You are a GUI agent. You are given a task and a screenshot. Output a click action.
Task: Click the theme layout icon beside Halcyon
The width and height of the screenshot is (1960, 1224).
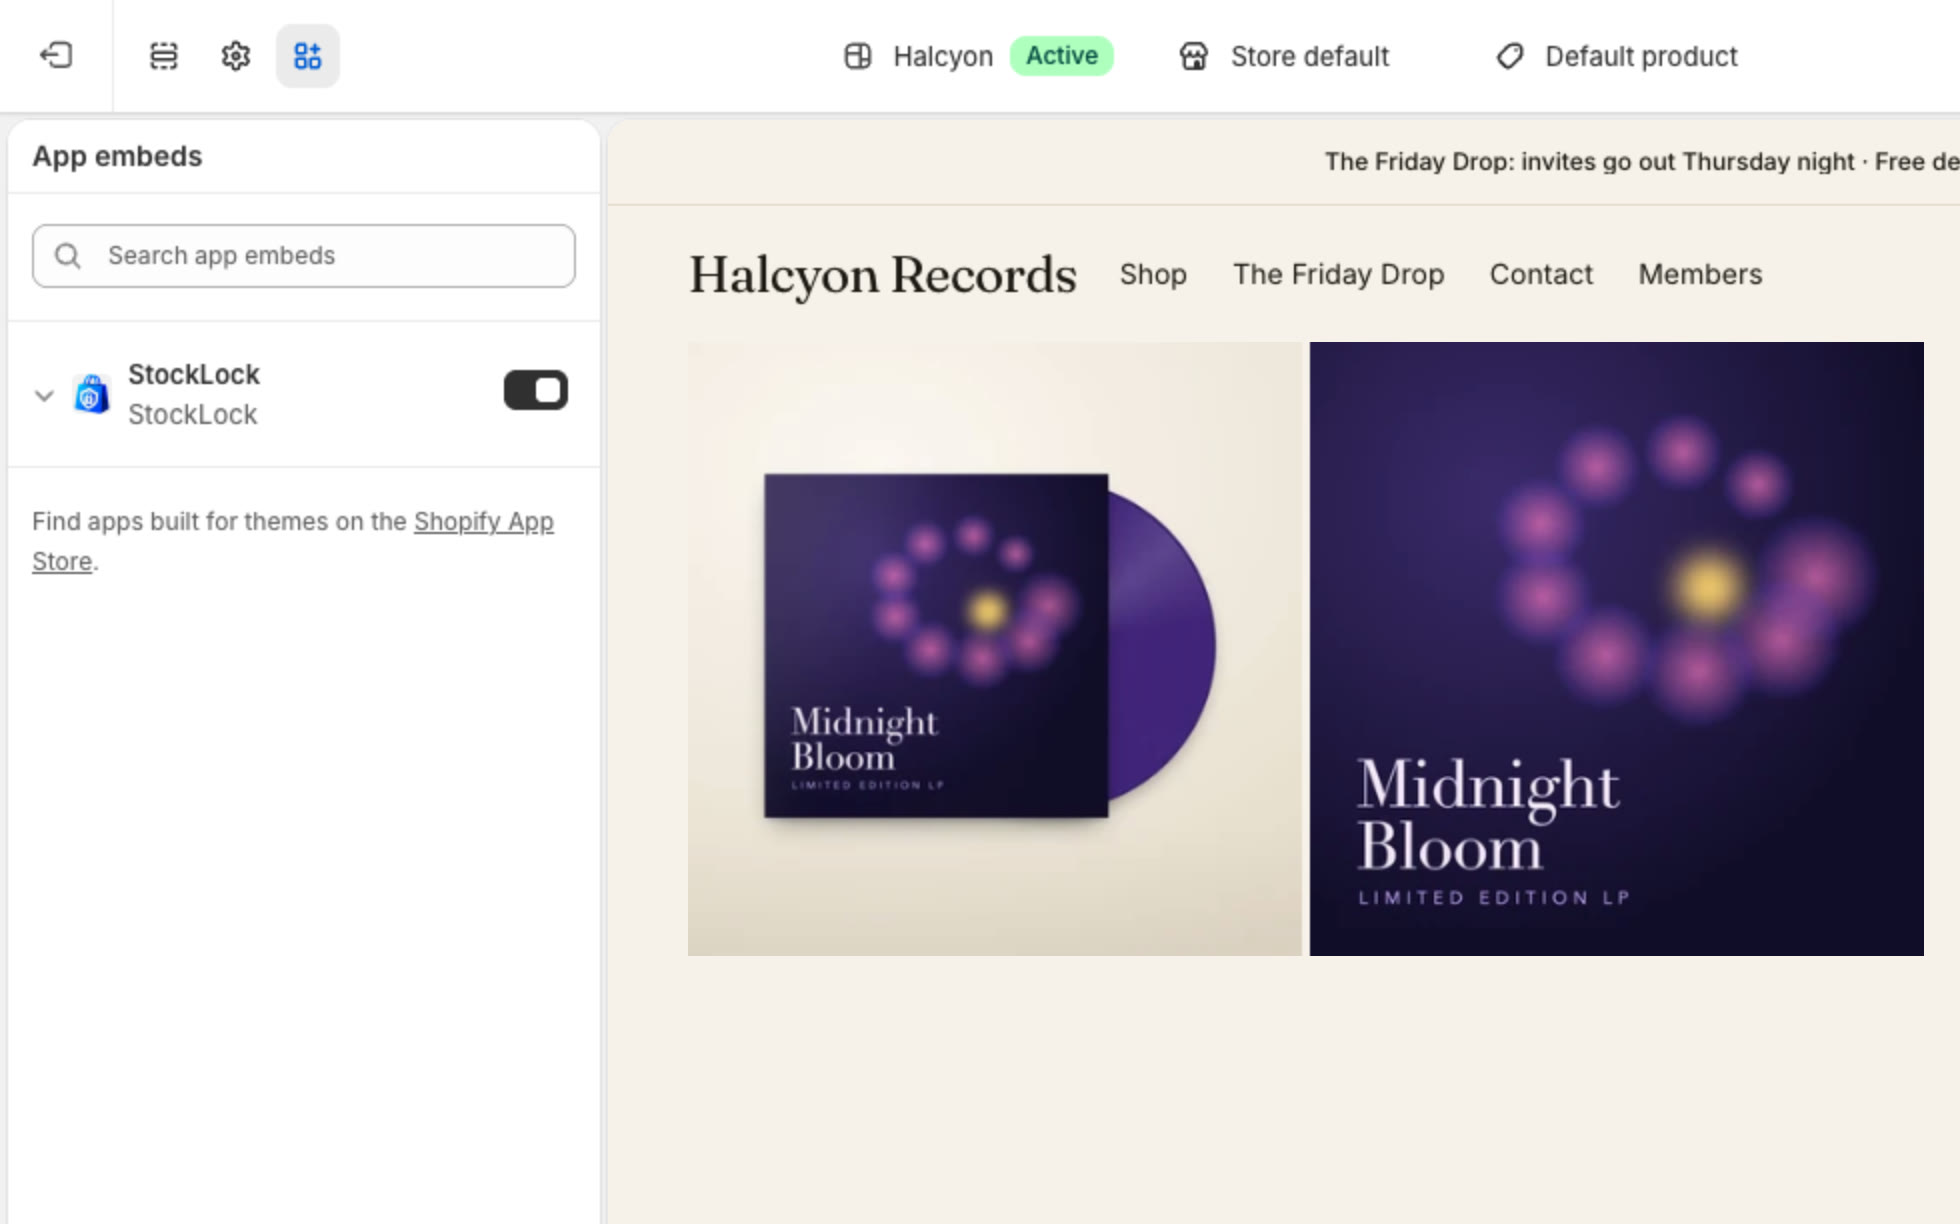tap(858, 56)
